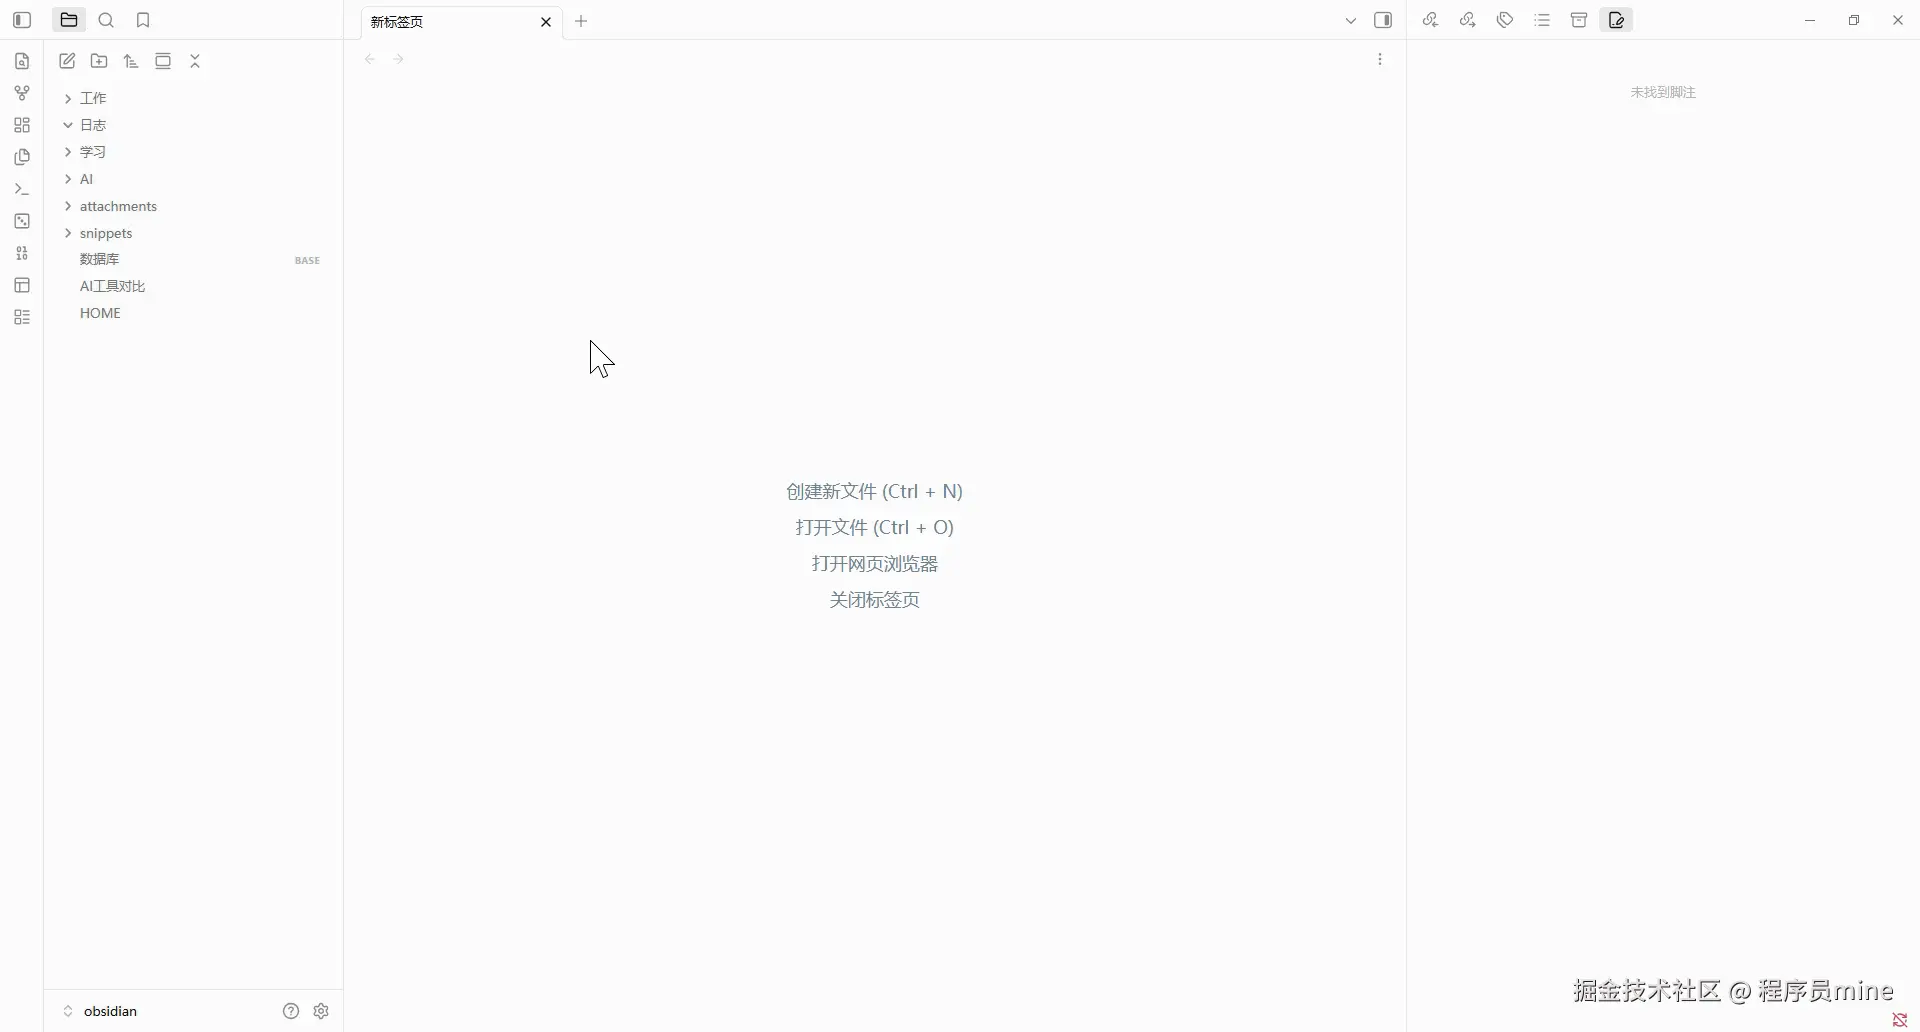The image size is (1920, 1032).
Task: Click 创建新文件 (Ctrl + N) link
Action: pyautogui.click(x=874, y=491)
